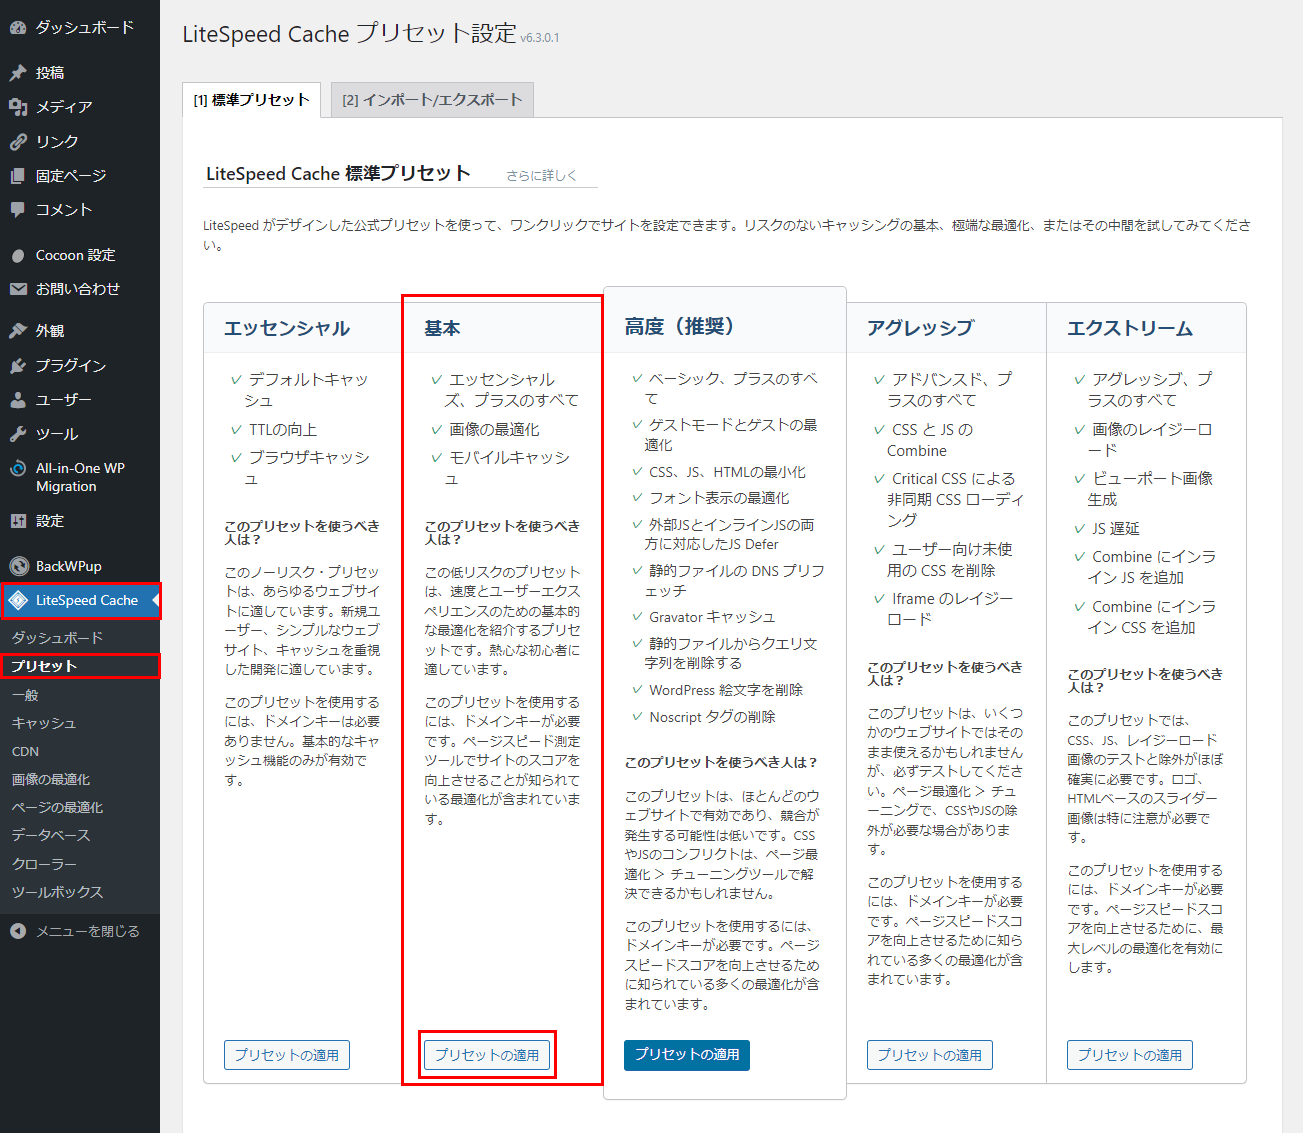Click the さらに詳しく learn more link
The height and width of the screenshot is (1133, 1303).
coord(541,175)
